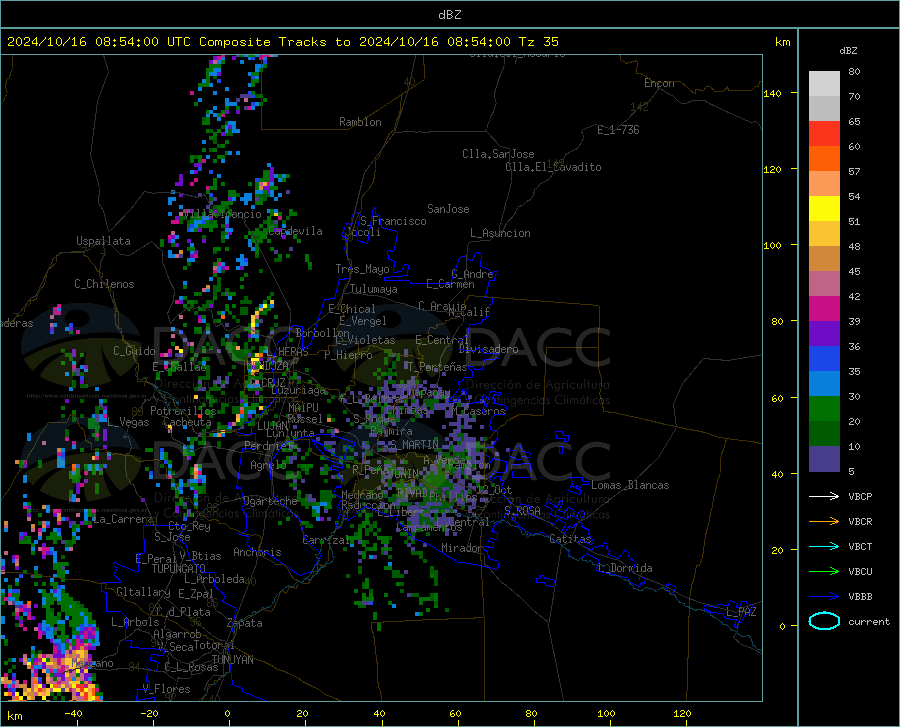Click the 'Tulumaya' map label

[x=374, y=289]
